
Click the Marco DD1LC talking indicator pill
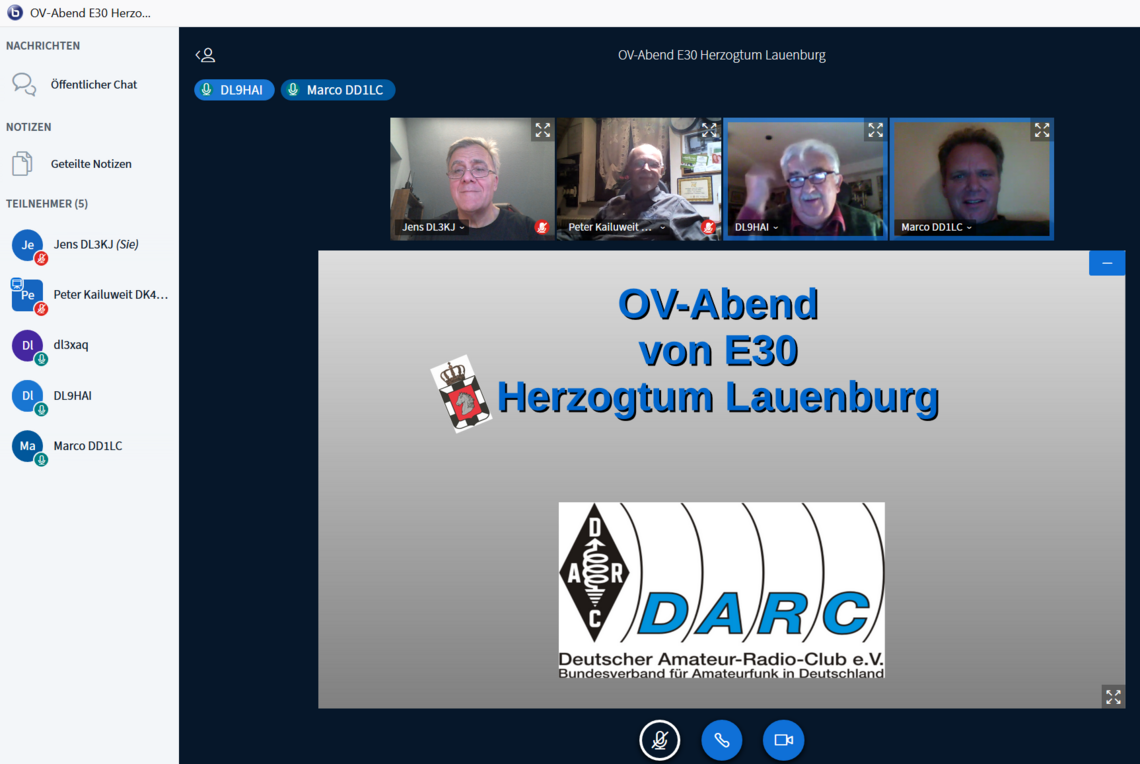click(x=337, y=90)
